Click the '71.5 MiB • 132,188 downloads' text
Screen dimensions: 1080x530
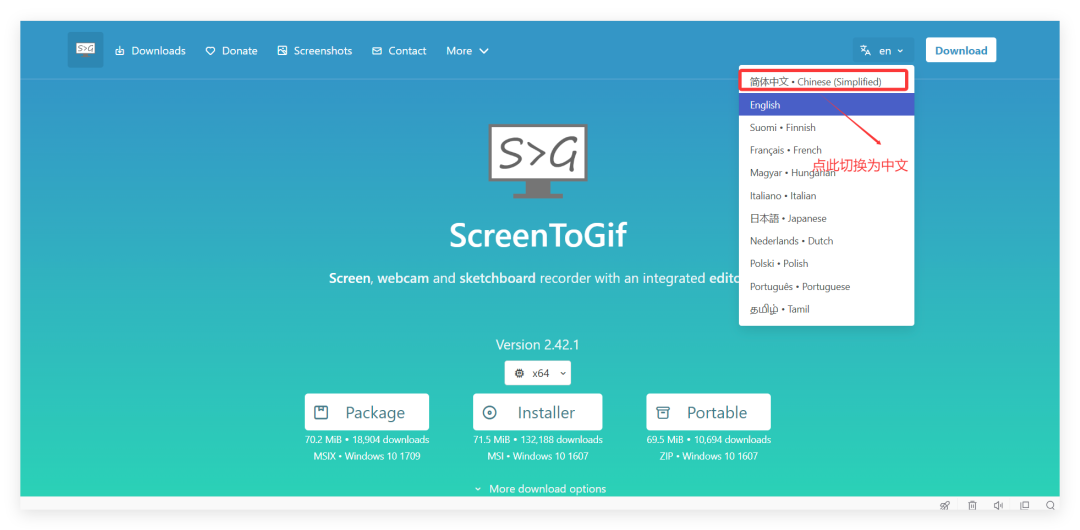[x=538, y=440]
